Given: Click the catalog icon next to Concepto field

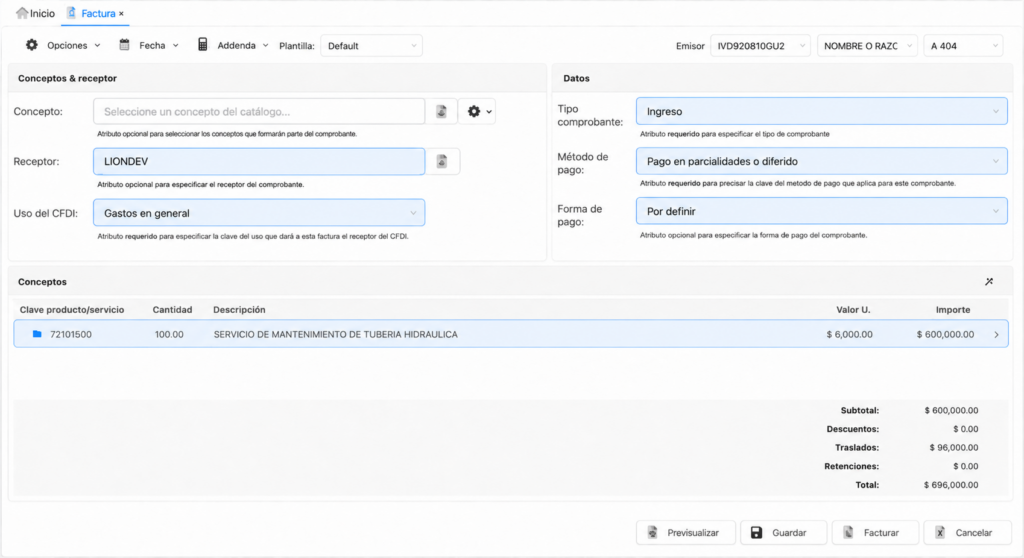Looking at the screenshot, I should pos(442,111).
